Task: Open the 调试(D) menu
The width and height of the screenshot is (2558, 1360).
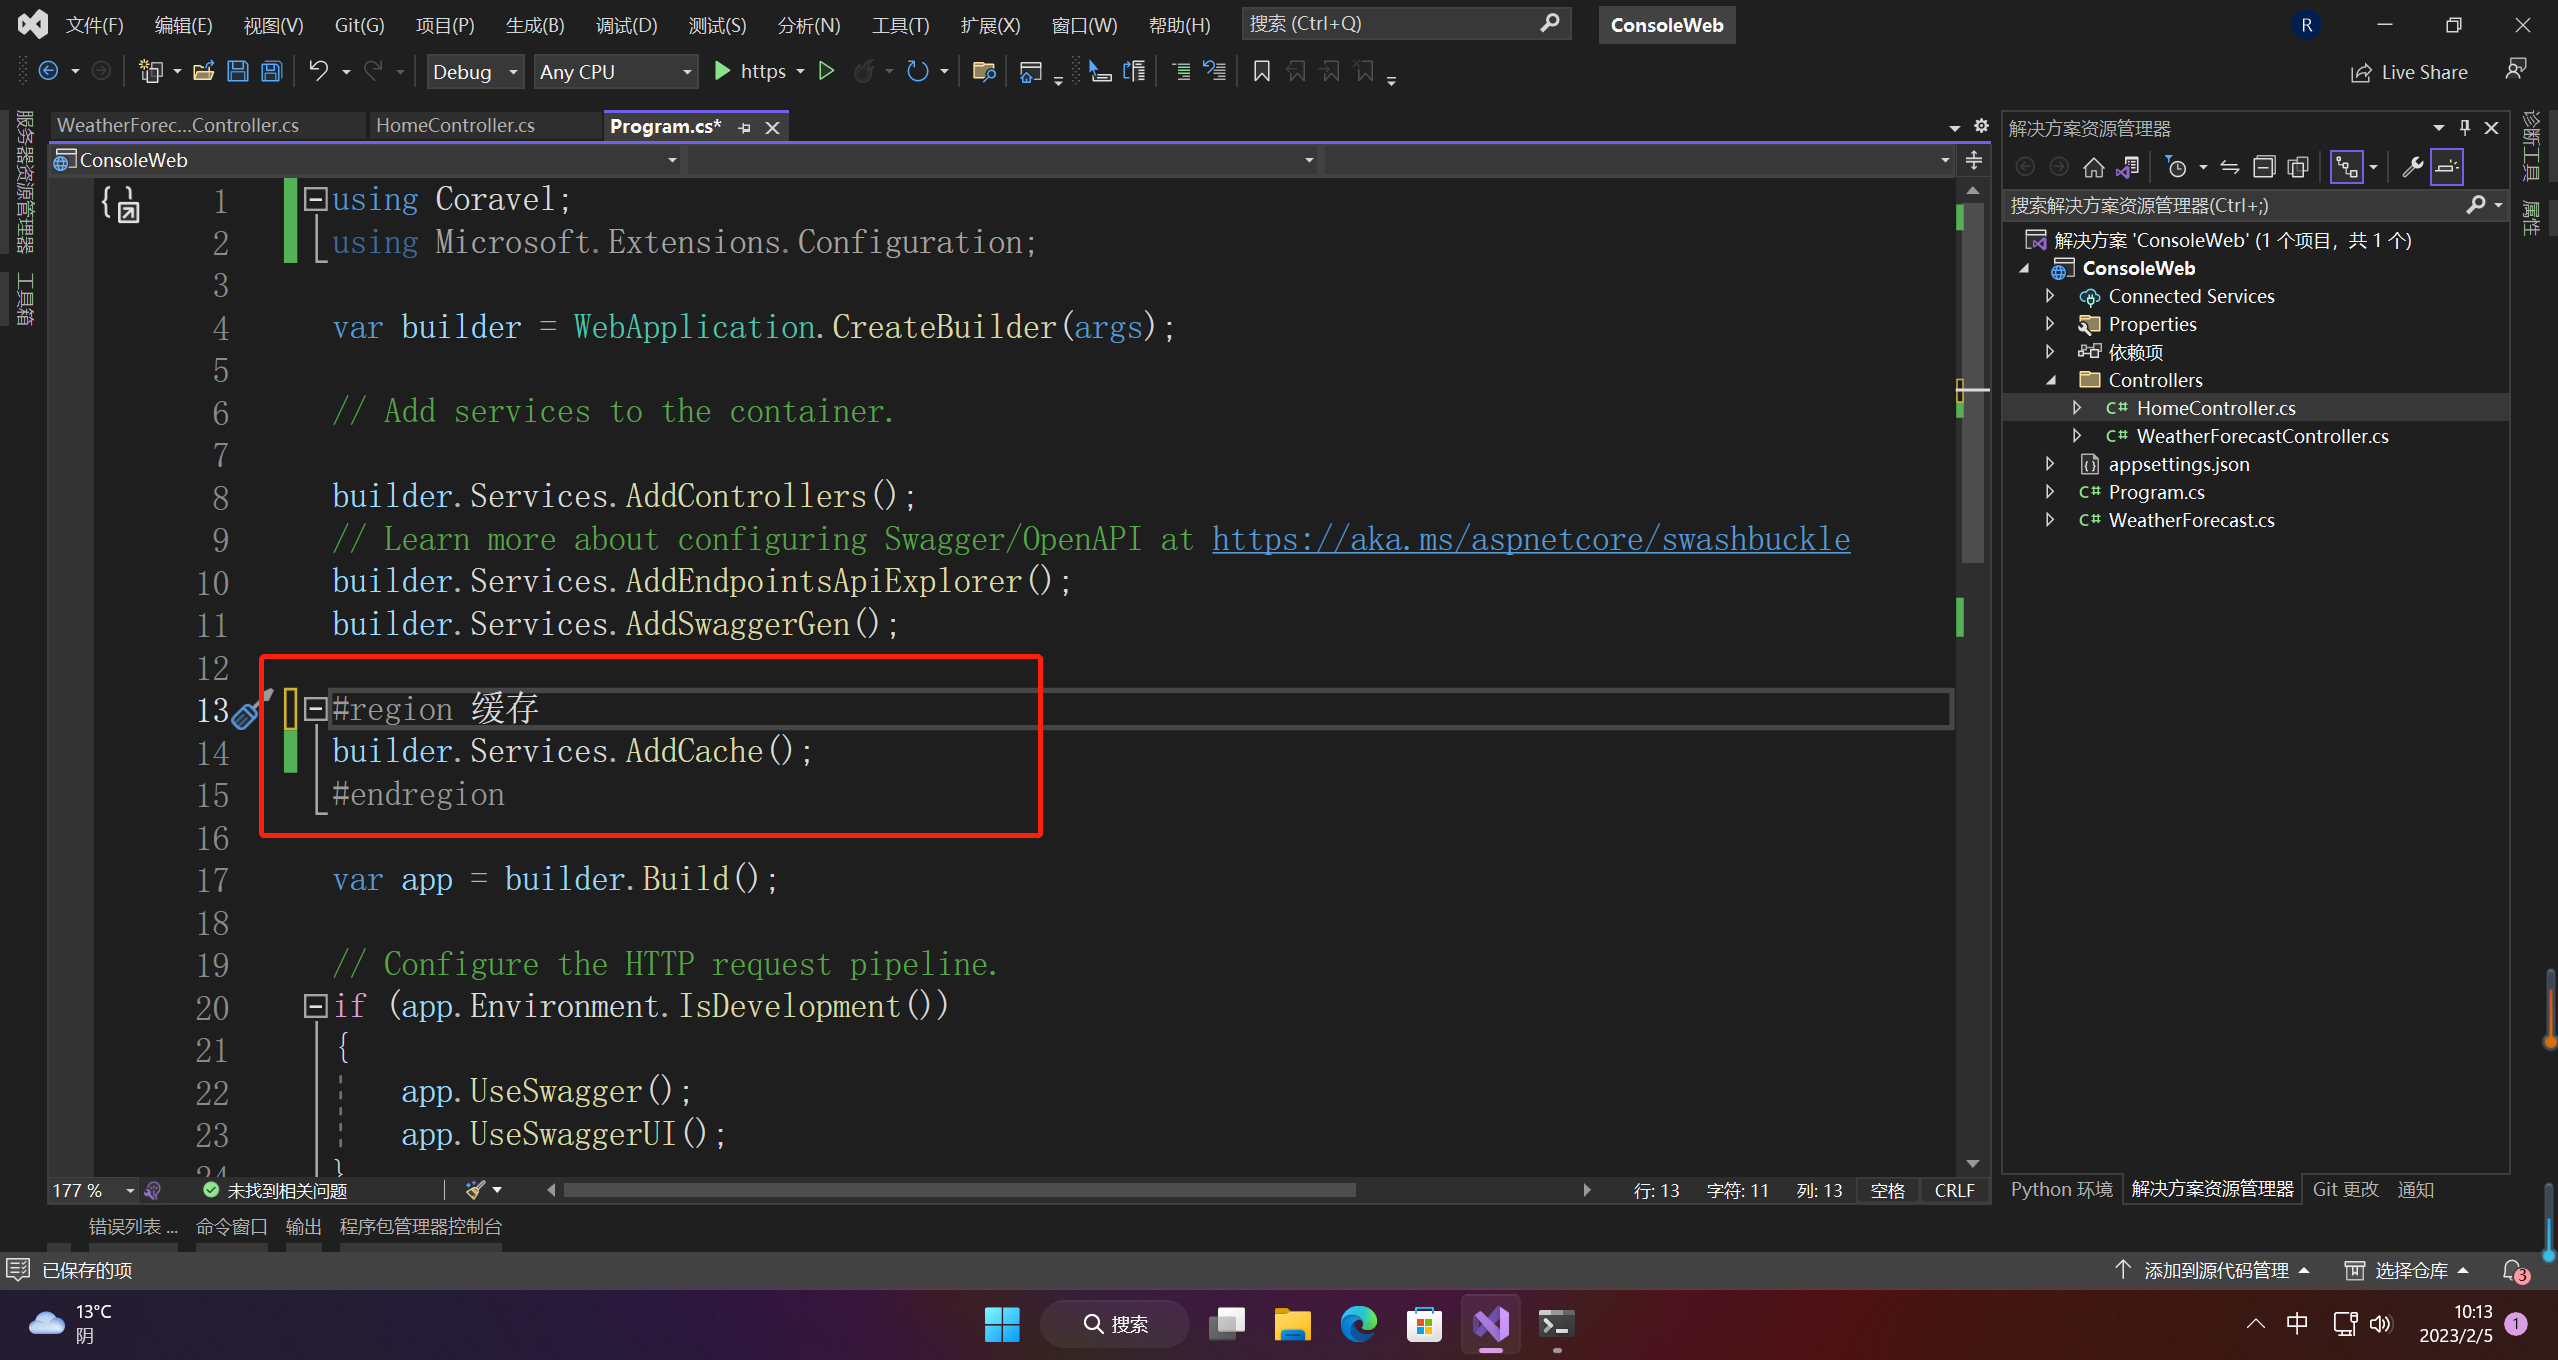Action: tap(626, 25)
